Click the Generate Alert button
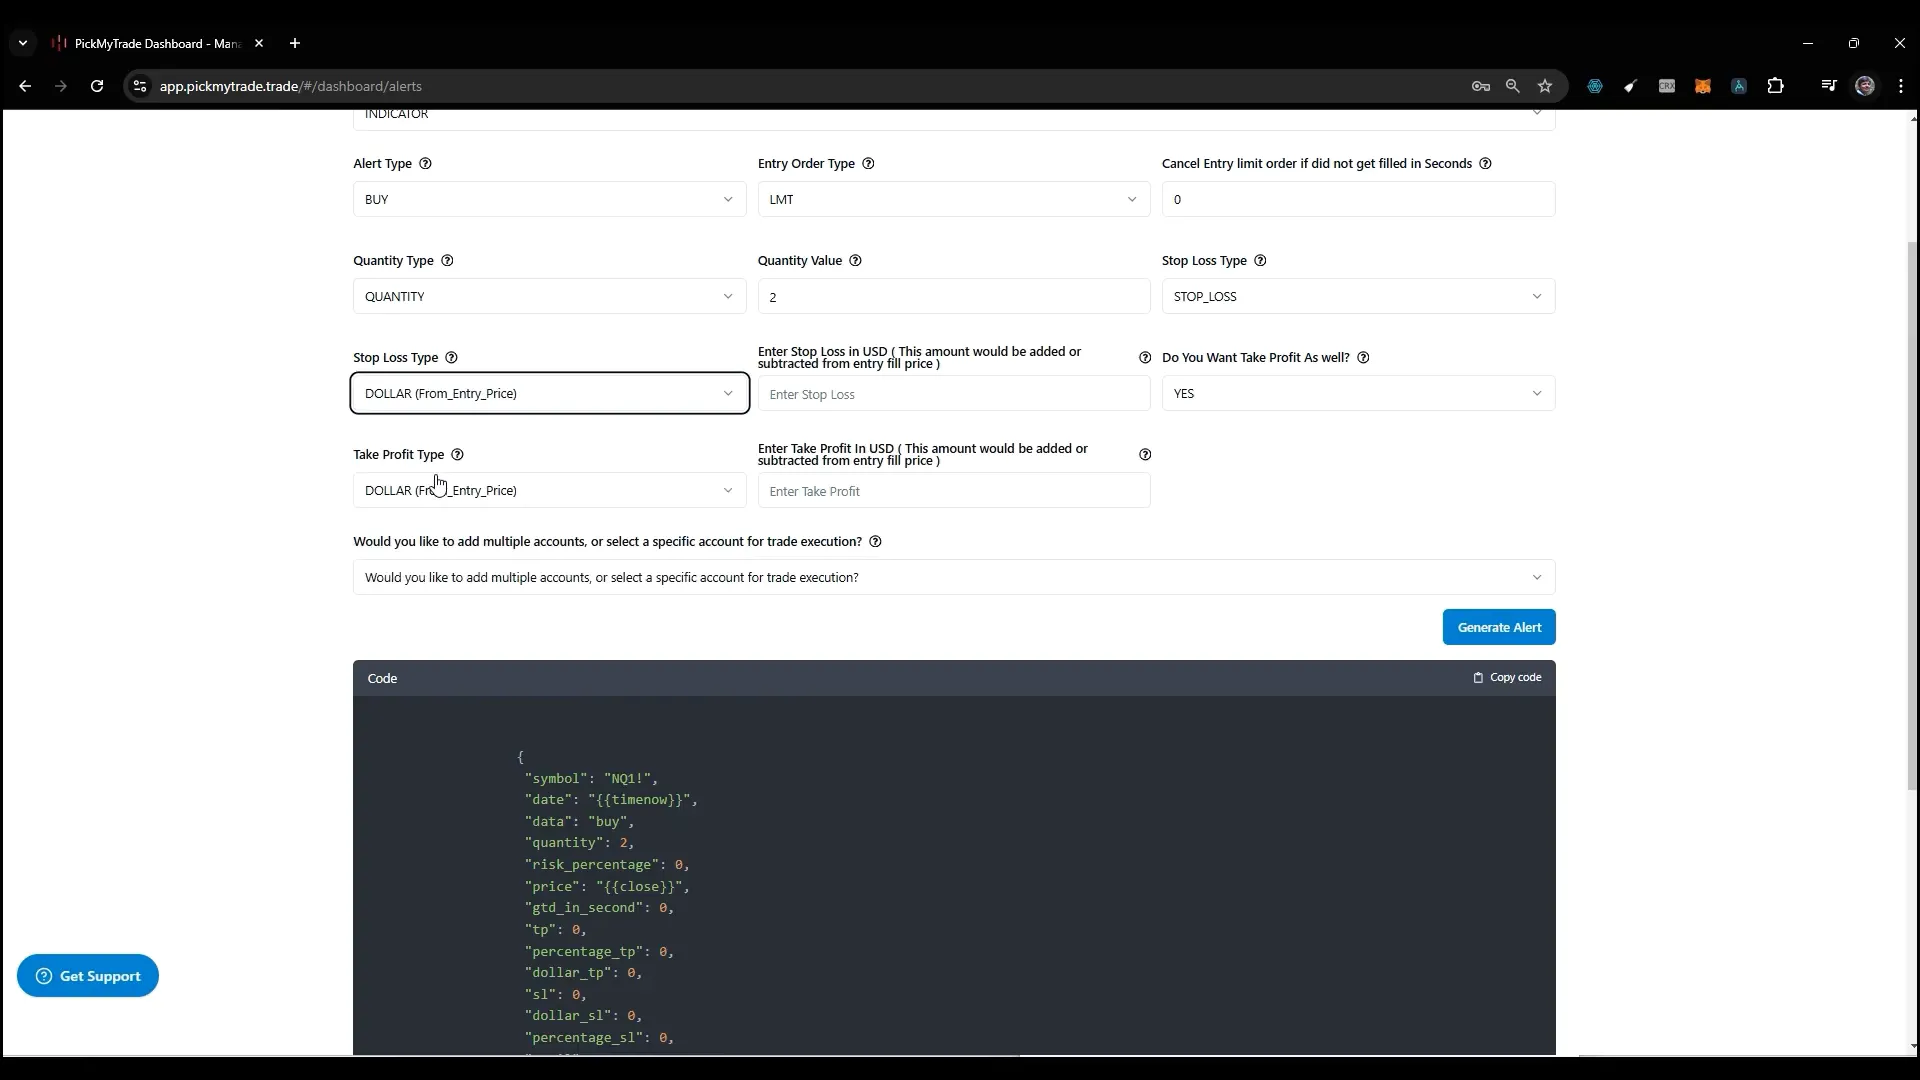1920x1080 pixels. click(x=1499, y=627)
